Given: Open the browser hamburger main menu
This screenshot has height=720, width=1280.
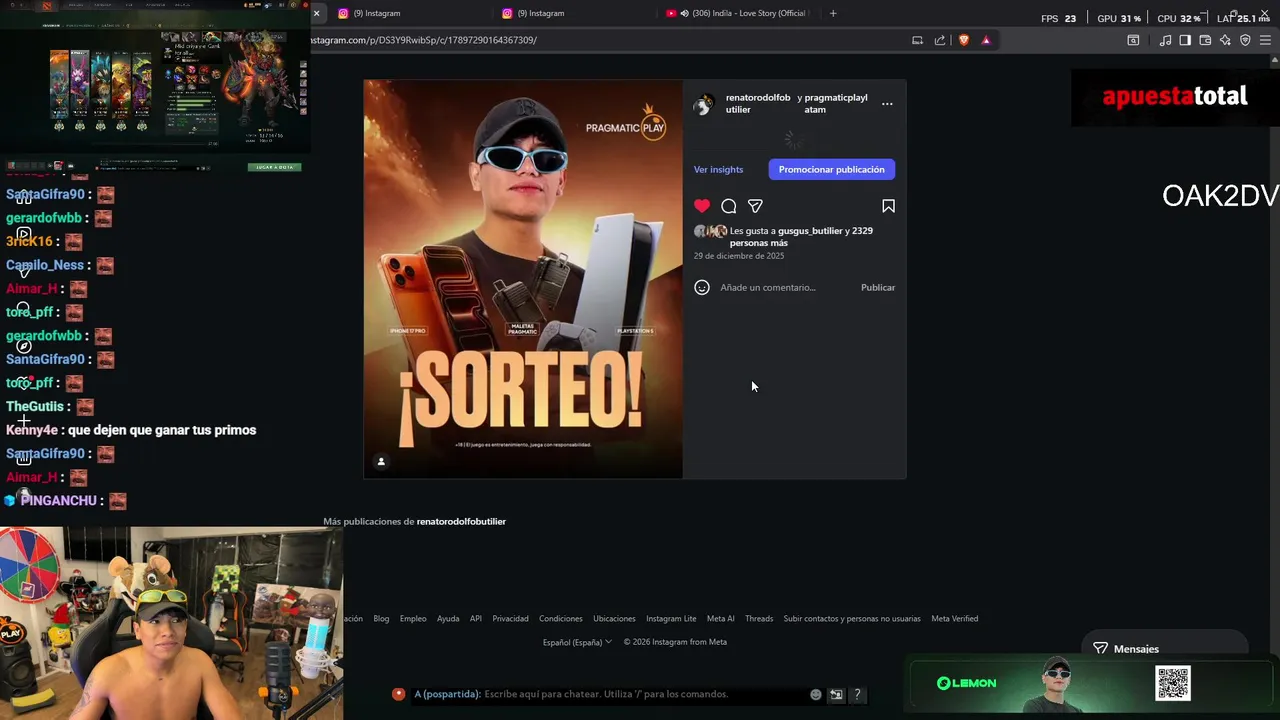Looking at the screenshot, I should pos(1265,40).
